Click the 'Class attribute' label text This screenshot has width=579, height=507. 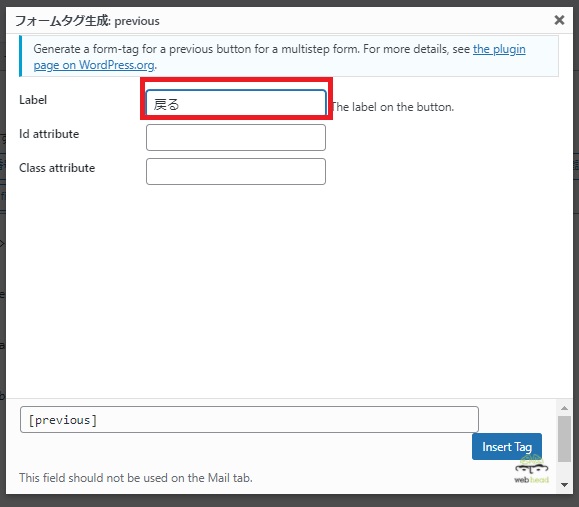pos(57,168)
